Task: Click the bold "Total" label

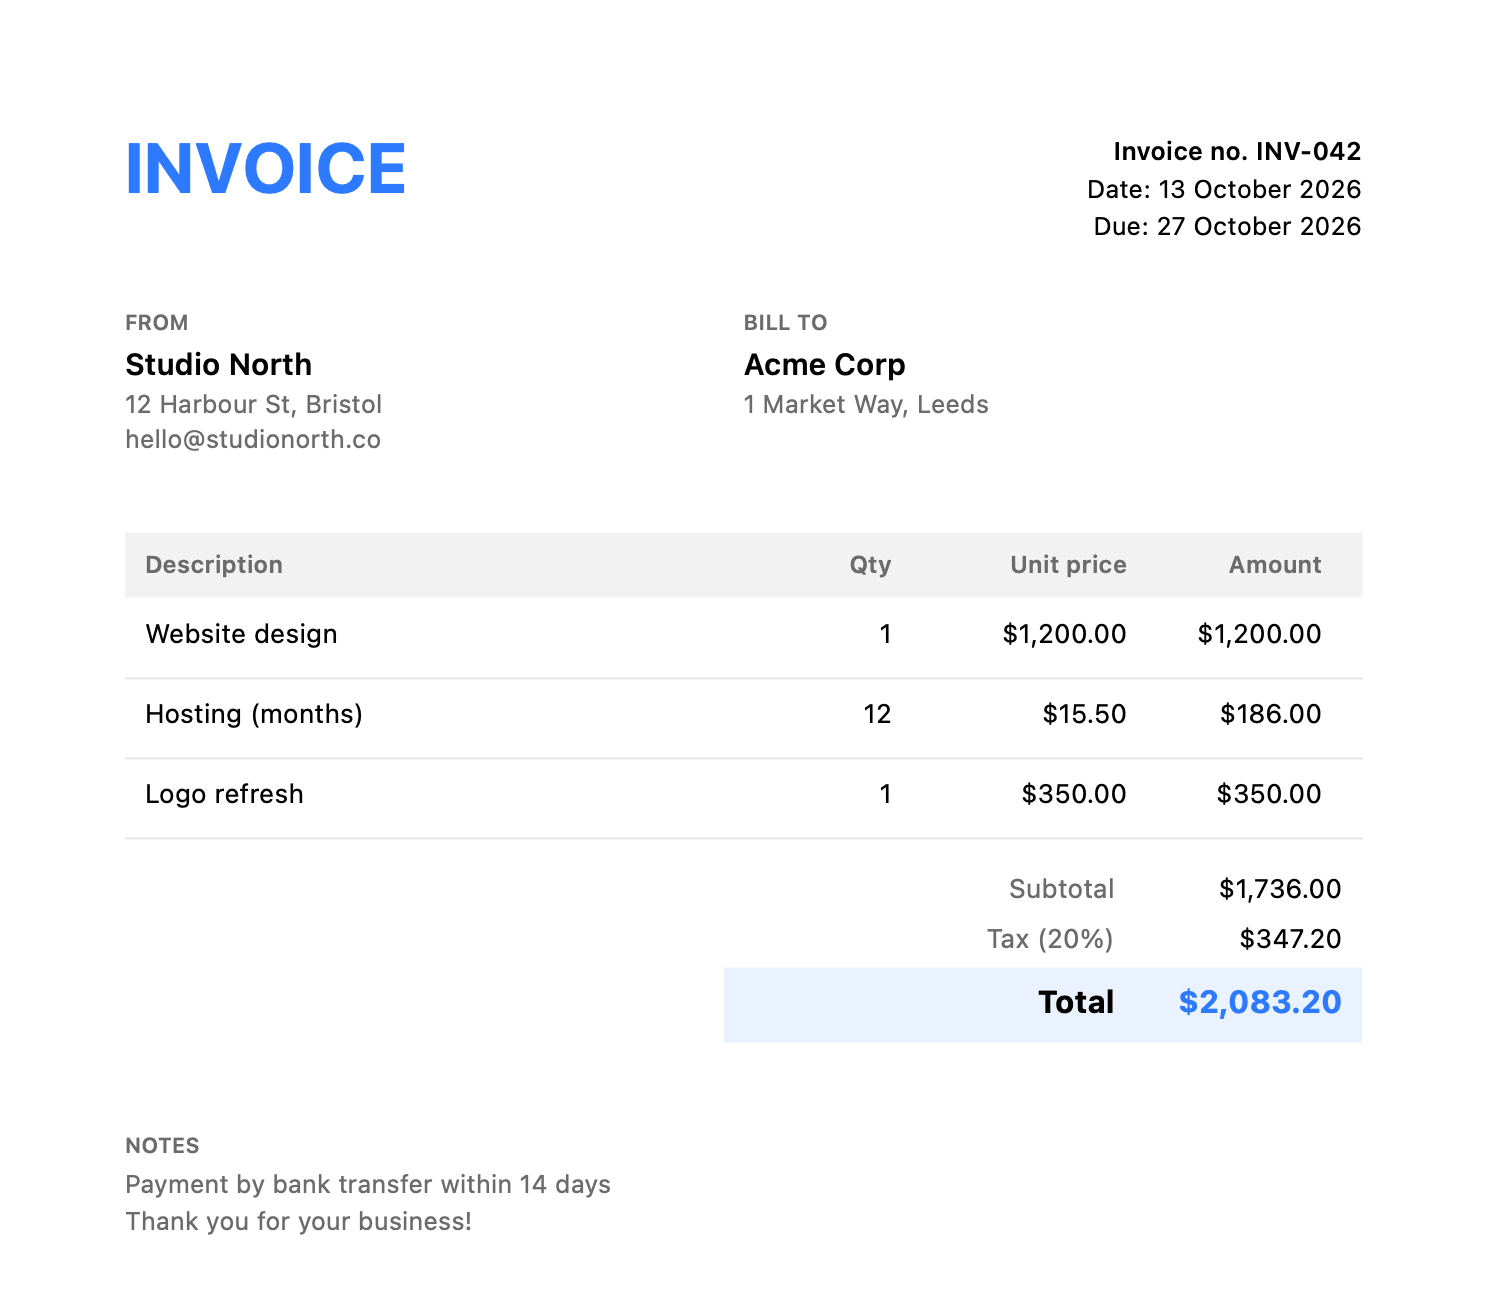Action: 1076,1002
